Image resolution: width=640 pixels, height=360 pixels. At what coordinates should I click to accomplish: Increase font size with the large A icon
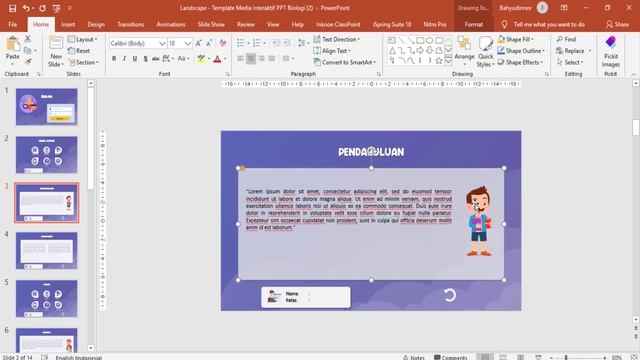point(198,43)
